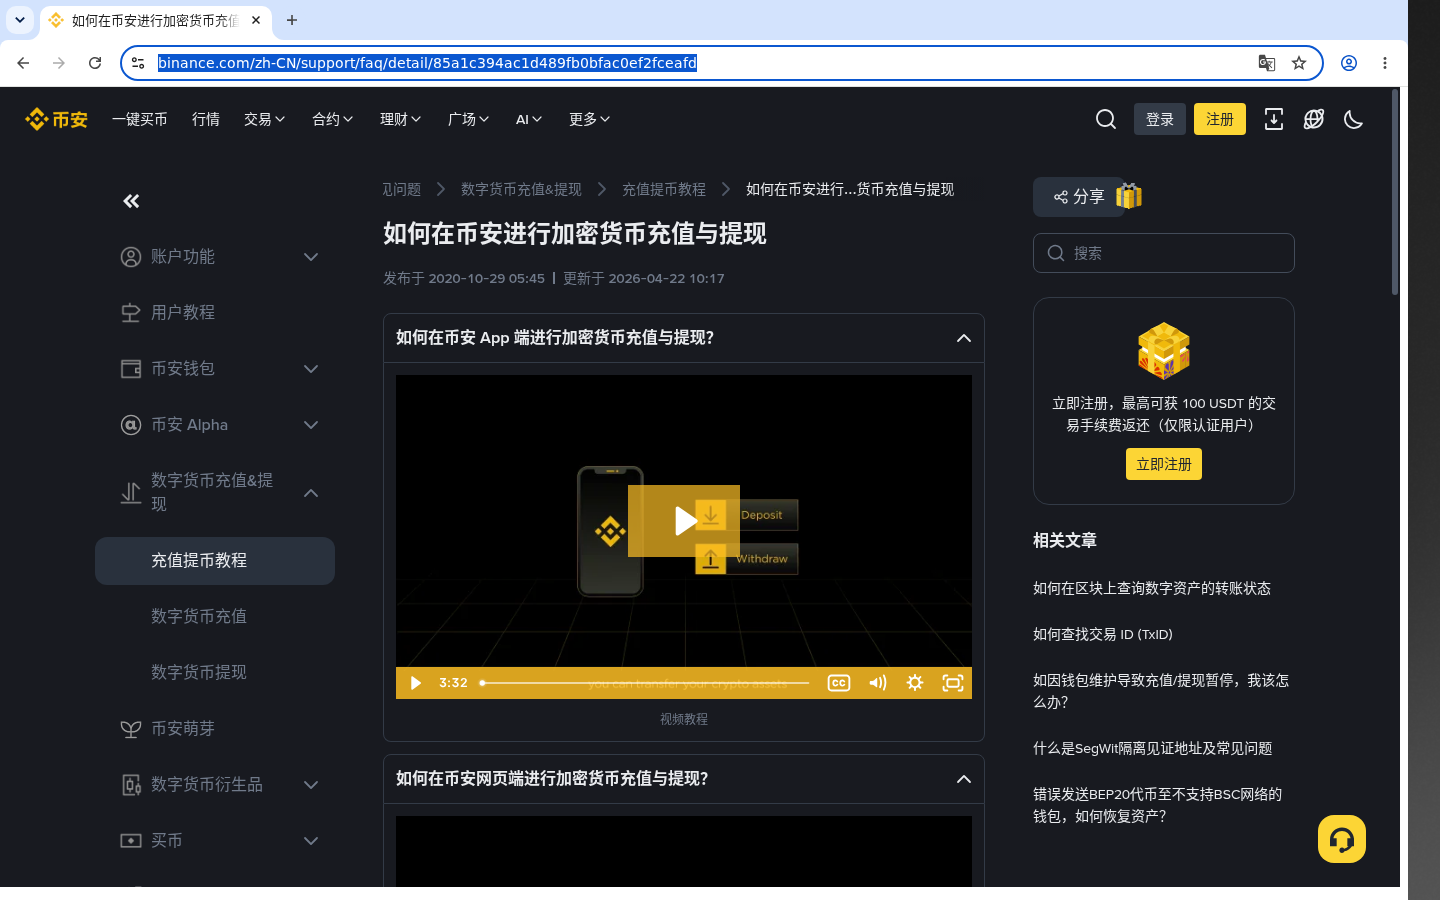Open the tab search dropdown arrow
Image resolution: width=1440 pixels, height=900 pixels.
pos(20,20)
